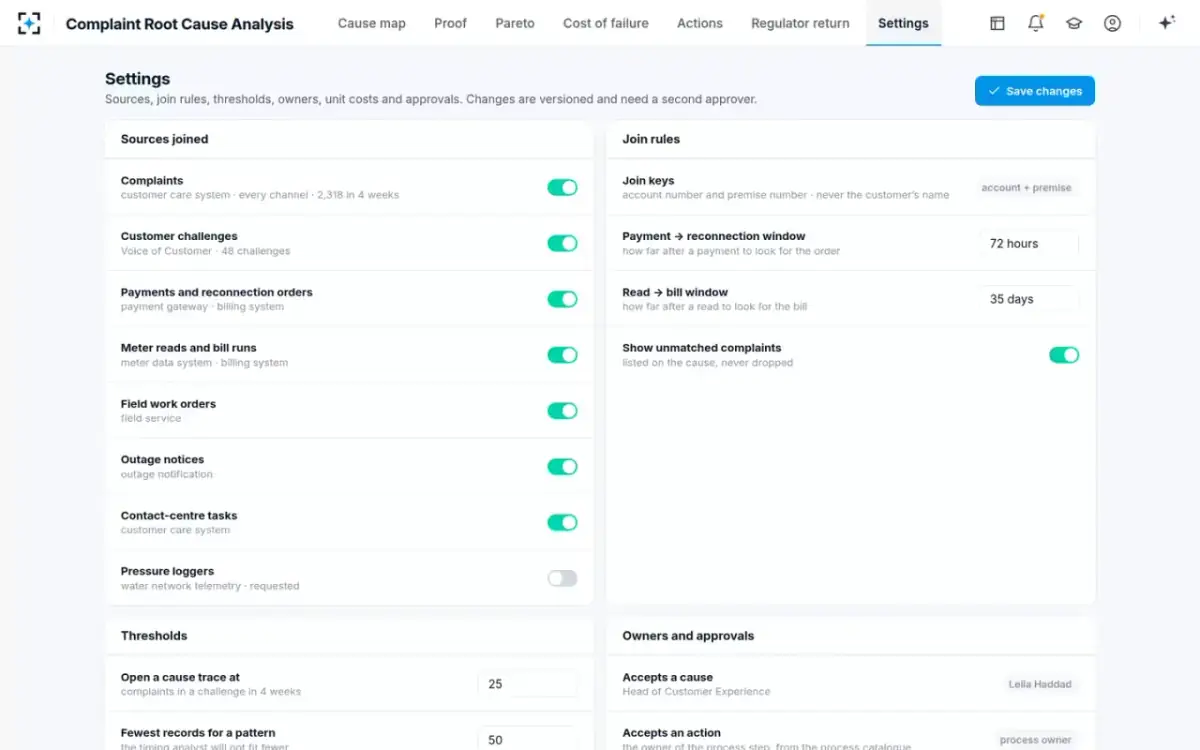The image size is (1200, 750).
Task: Open the Pareto tab
Action: 515,23
